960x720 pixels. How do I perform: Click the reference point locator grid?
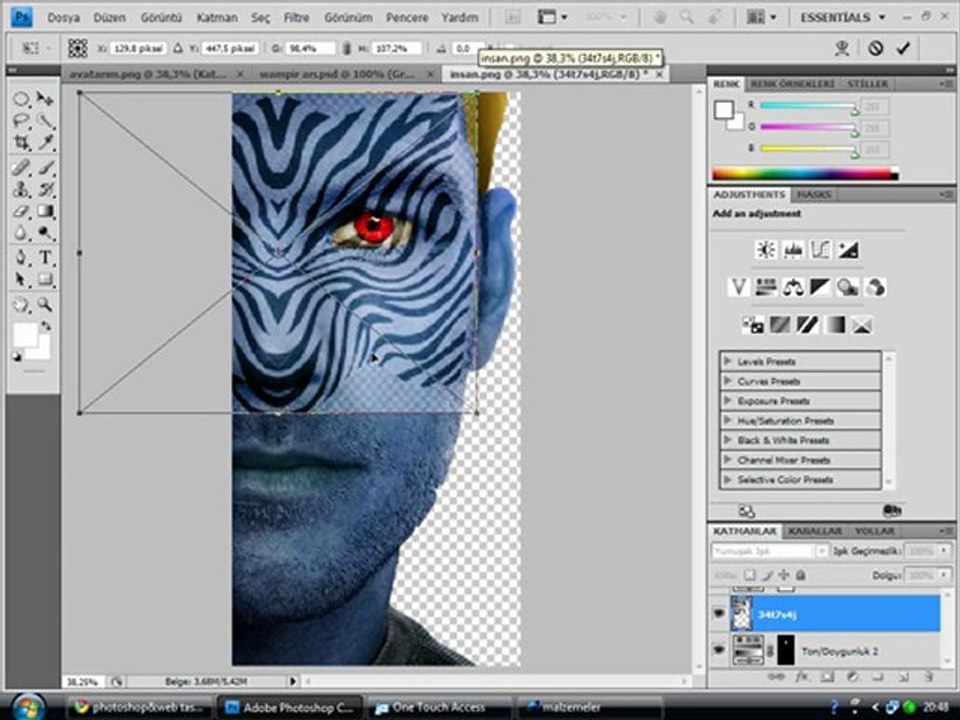coord(78,48)
